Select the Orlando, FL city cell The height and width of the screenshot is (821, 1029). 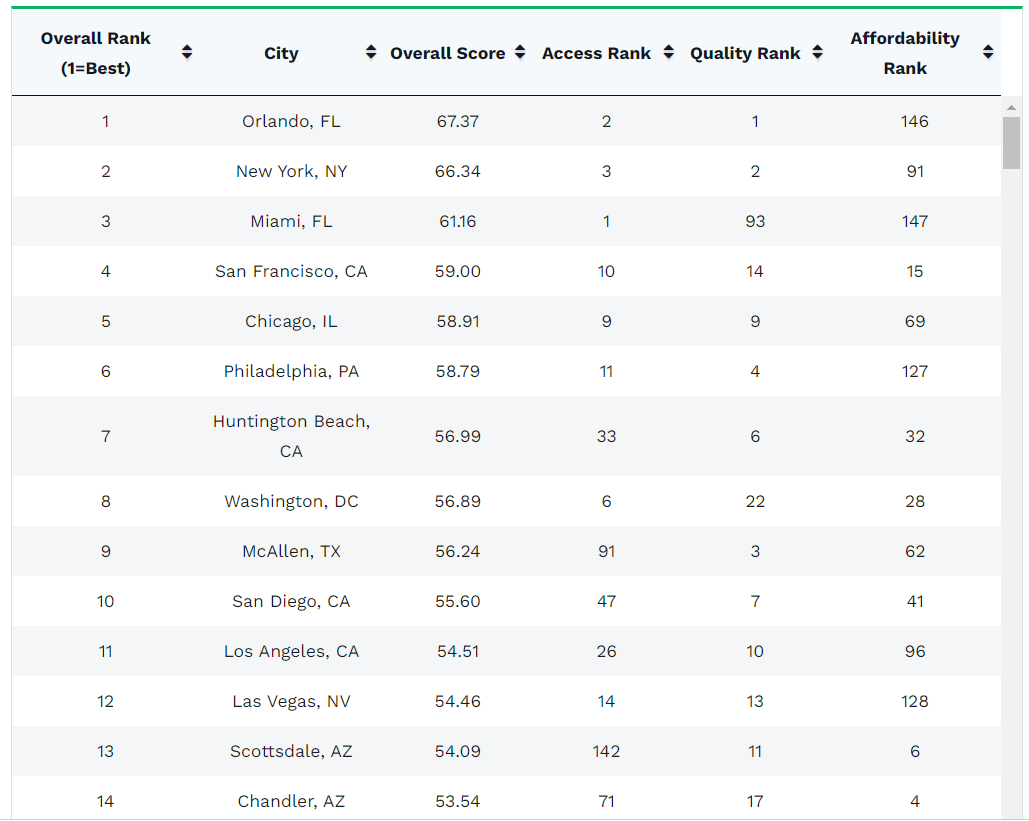point(291,121)
